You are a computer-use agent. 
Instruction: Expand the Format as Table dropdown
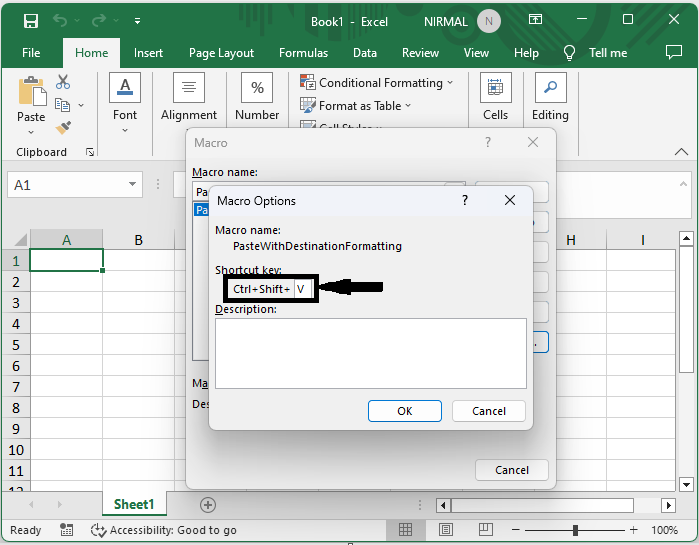408,106
